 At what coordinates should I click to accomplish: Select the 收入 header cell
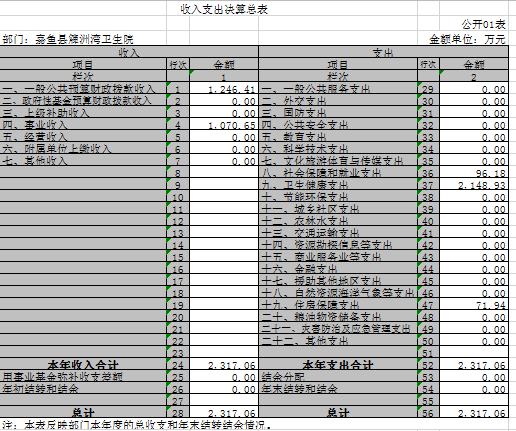pyautogui.click(x=129, y=52)
